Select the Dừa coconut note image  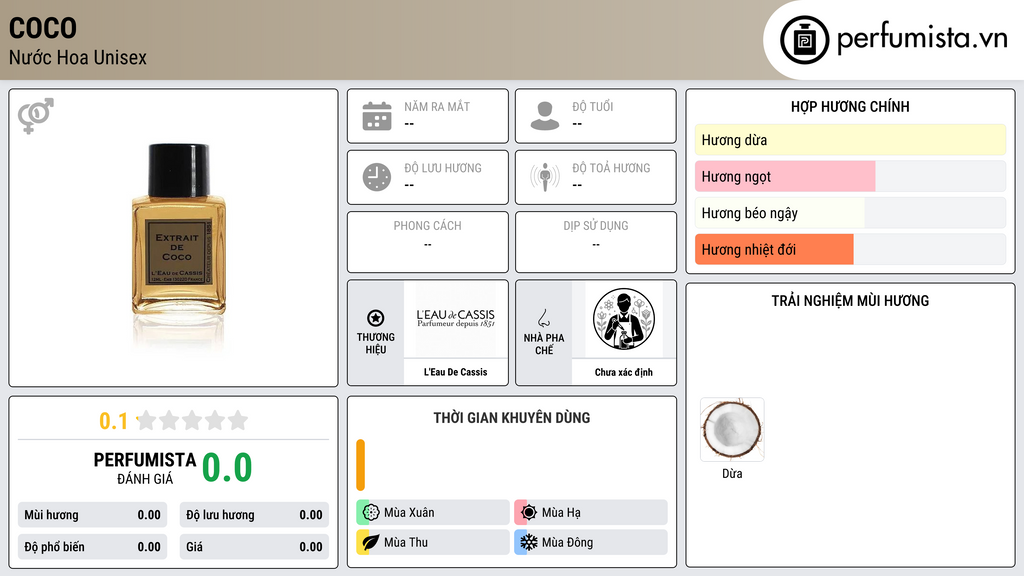pos(732,430)
